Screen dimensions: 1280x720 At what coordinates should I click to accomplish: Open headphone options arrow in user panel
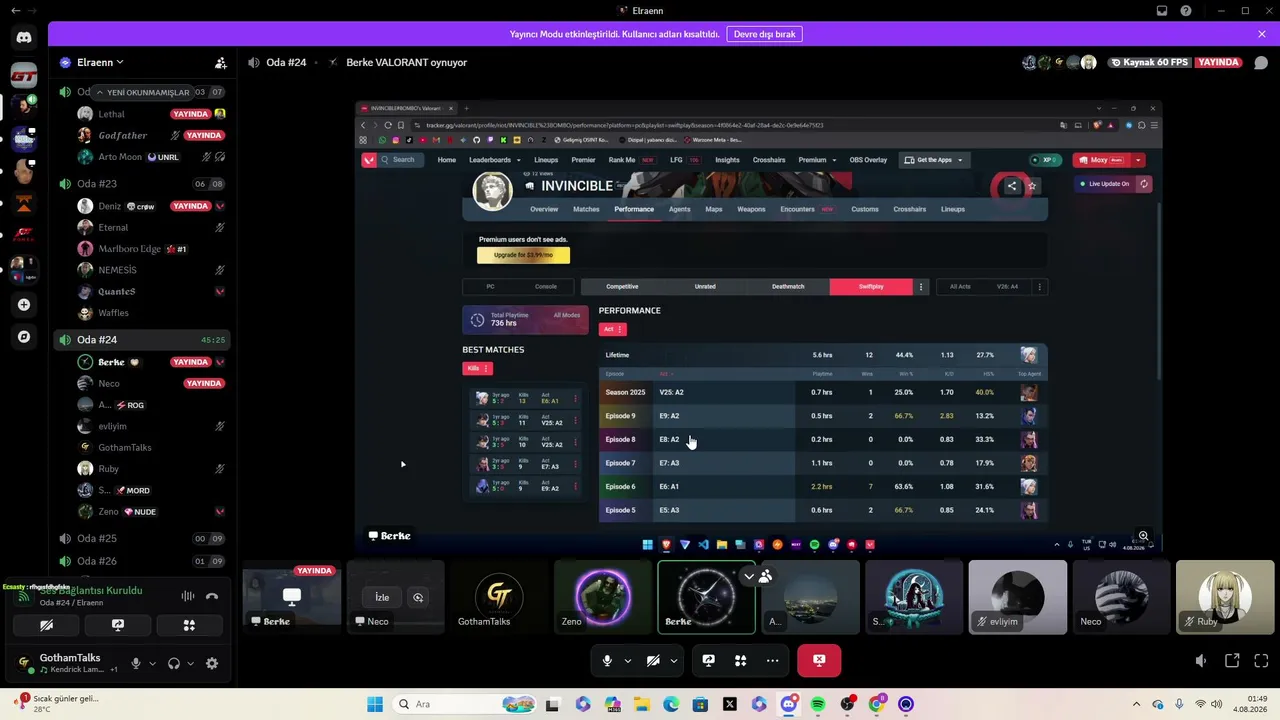pyautogui.click(x=189, y=663)
